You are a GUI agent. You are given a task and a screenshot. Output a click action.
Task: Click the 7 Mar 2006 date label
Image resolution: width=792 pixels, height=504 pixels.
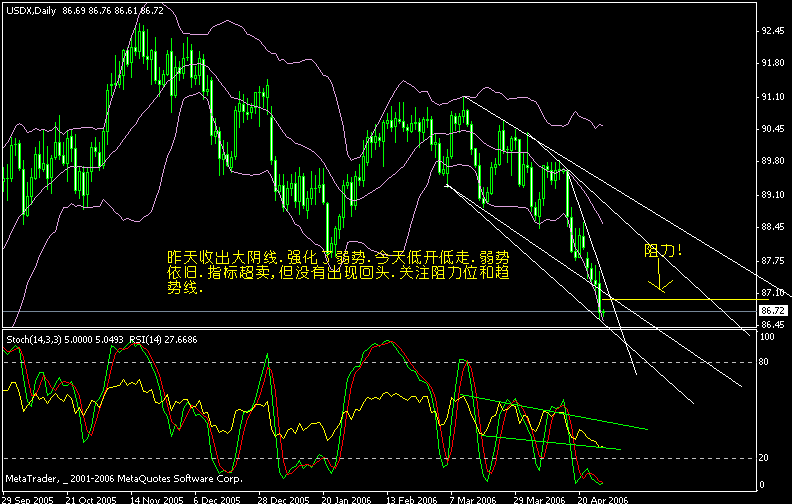click(x=473, y=499)
